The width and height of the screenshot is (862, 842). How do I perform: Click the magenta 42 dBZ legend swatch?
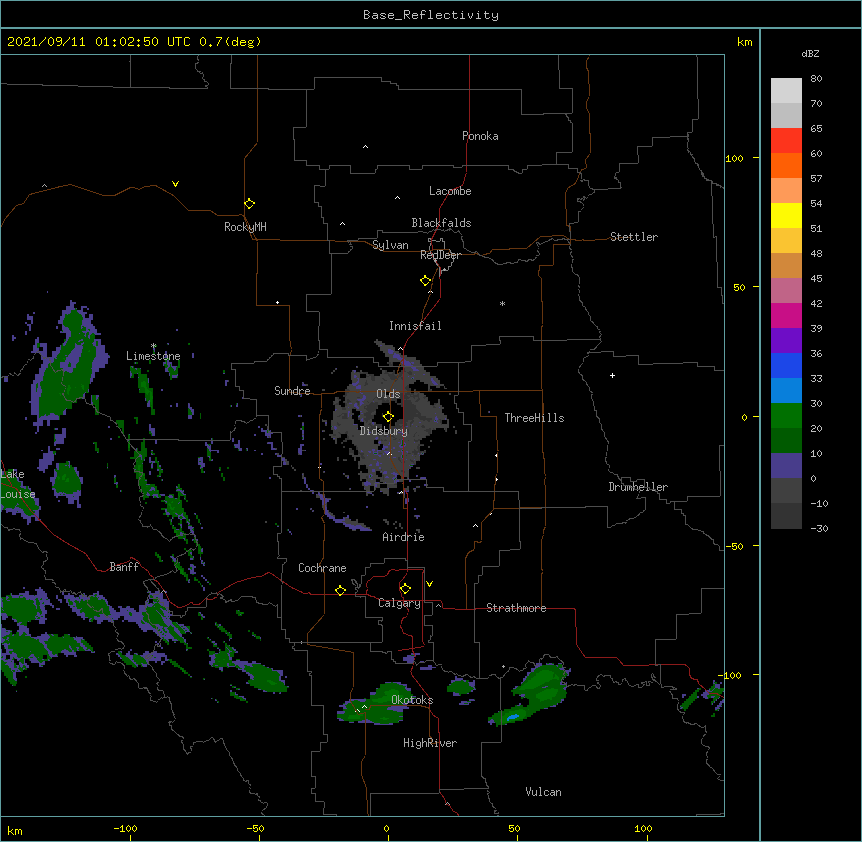(x=786, y=315)
